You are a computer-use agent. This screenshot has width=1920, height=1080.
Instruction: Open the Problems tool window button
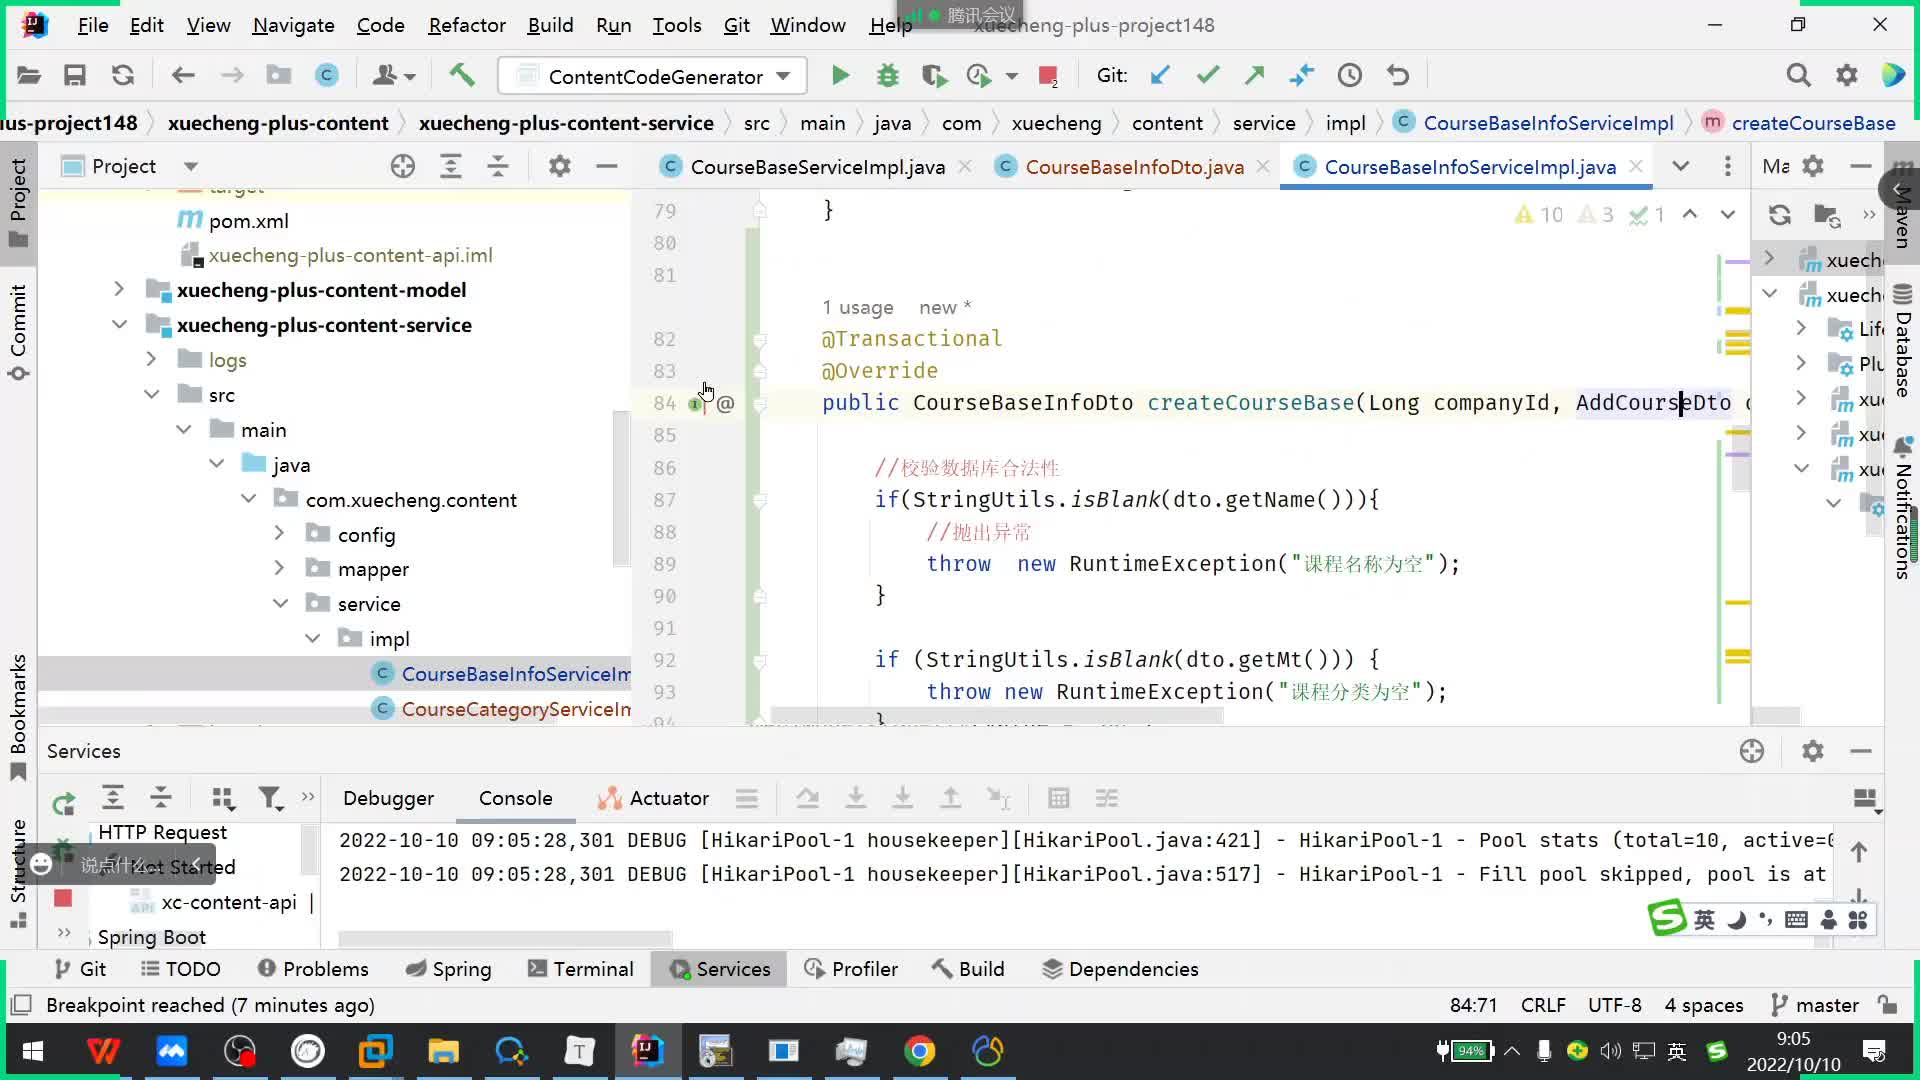coord(313,969)
